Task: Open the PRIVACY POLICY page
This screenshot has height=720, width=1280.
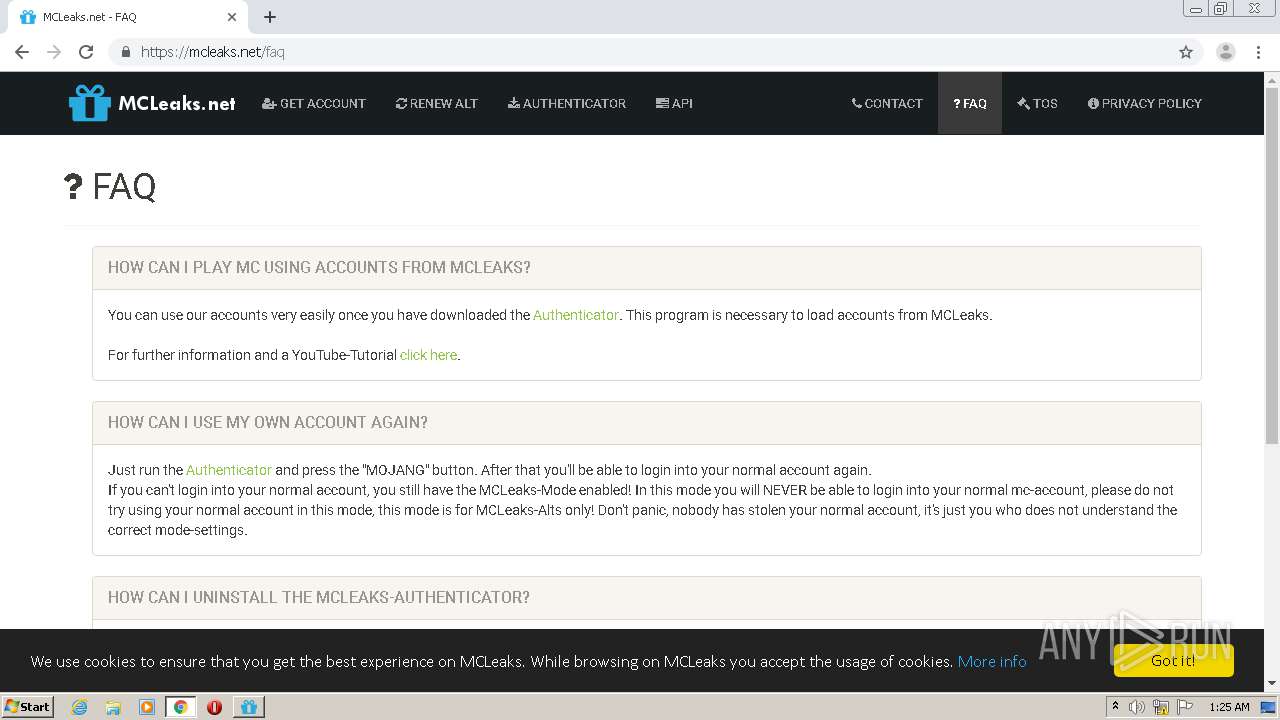Action: pos(1145,103)
